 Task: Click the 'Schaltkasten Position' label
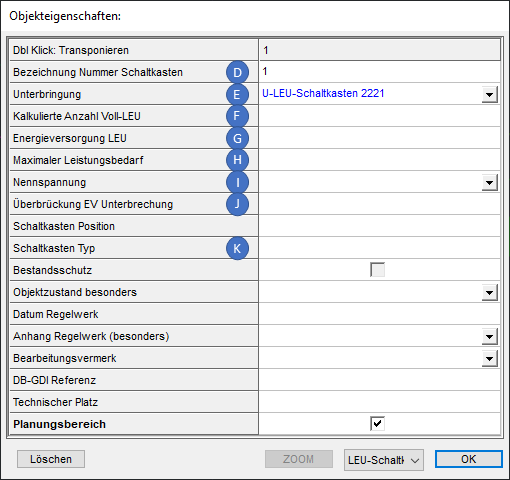(x=64, y=226)
